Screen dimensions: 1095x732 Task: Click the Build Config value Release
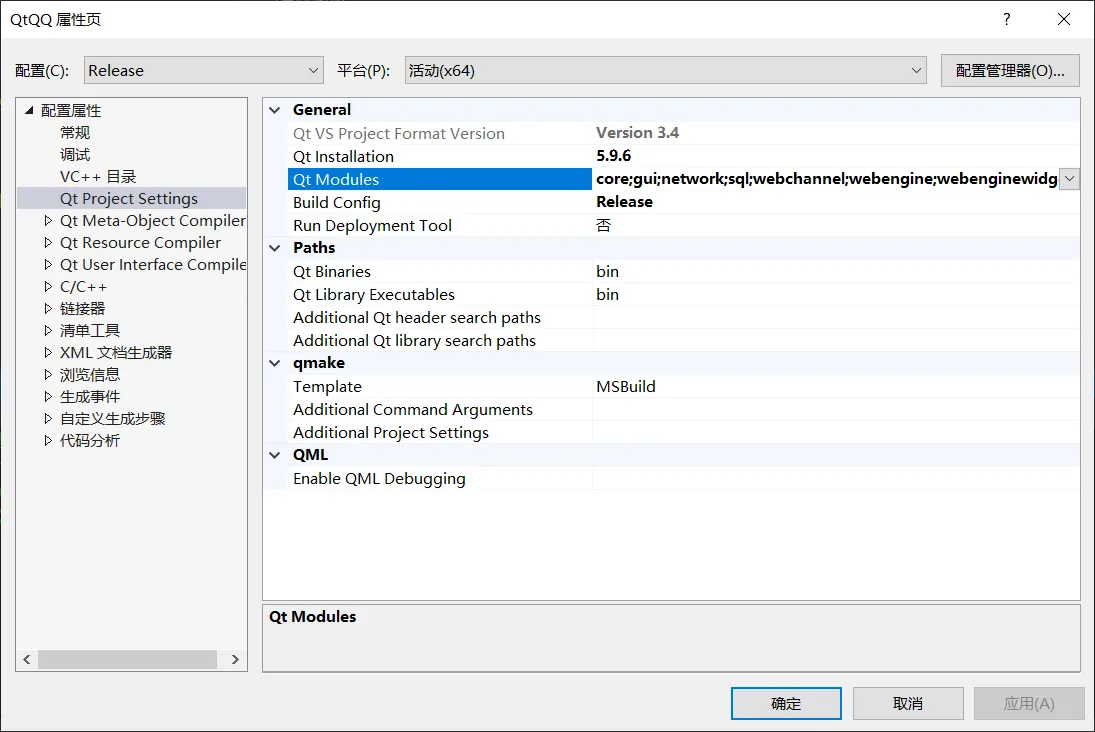click(x=624, y=202)
